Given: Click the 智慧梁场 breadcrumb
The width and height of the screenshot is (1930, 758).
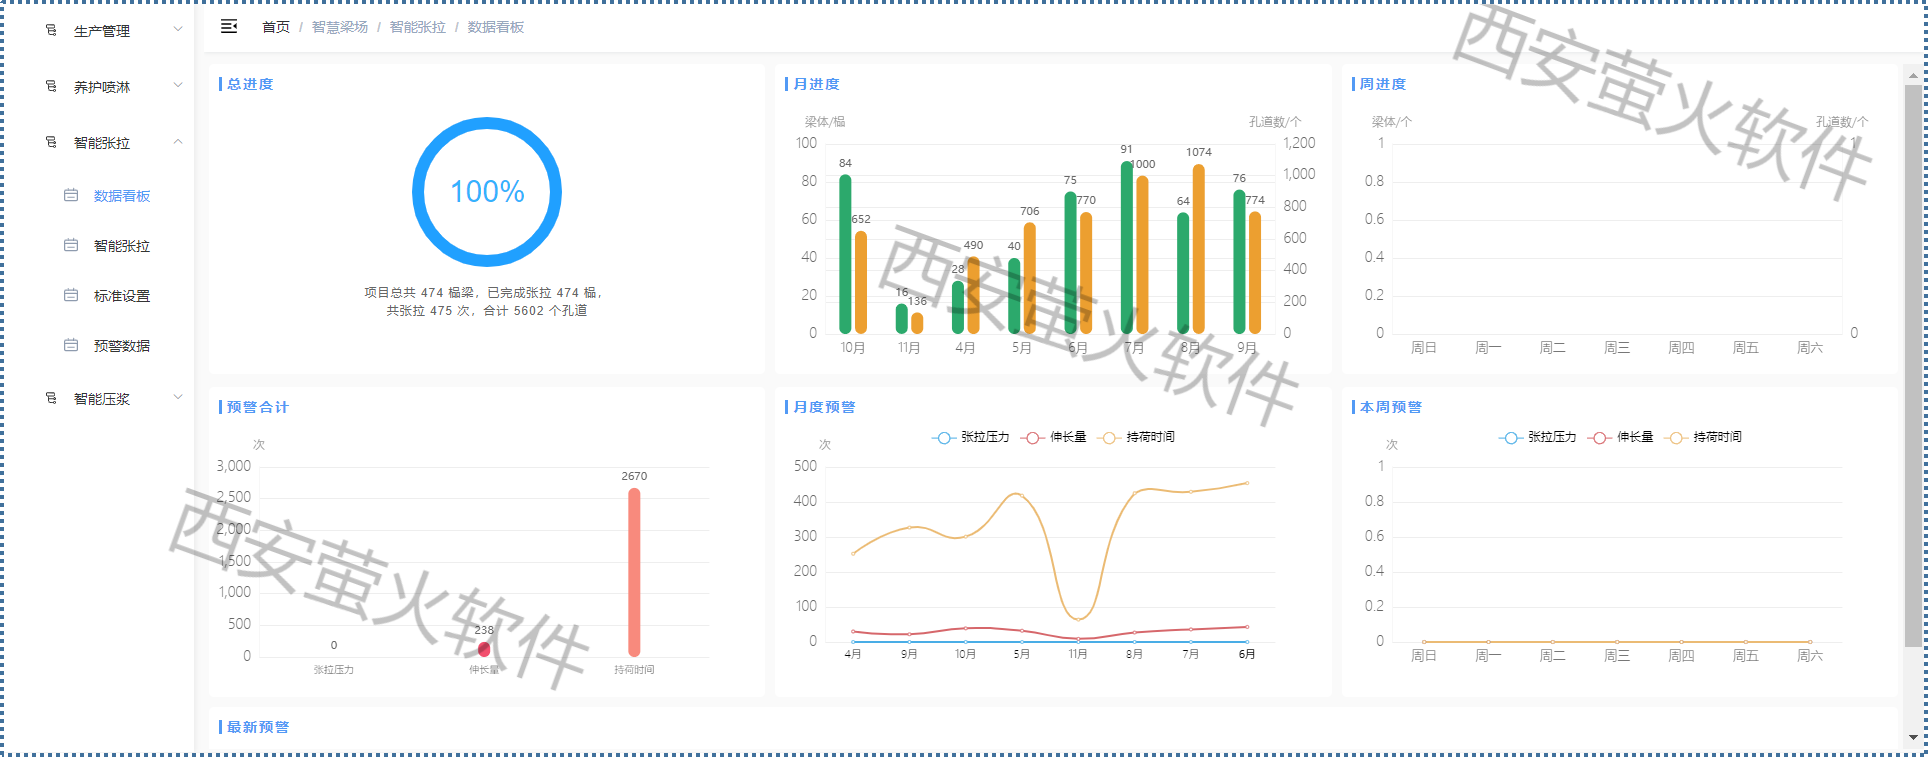Looking at the screenshot, I should tap(340, 27).
